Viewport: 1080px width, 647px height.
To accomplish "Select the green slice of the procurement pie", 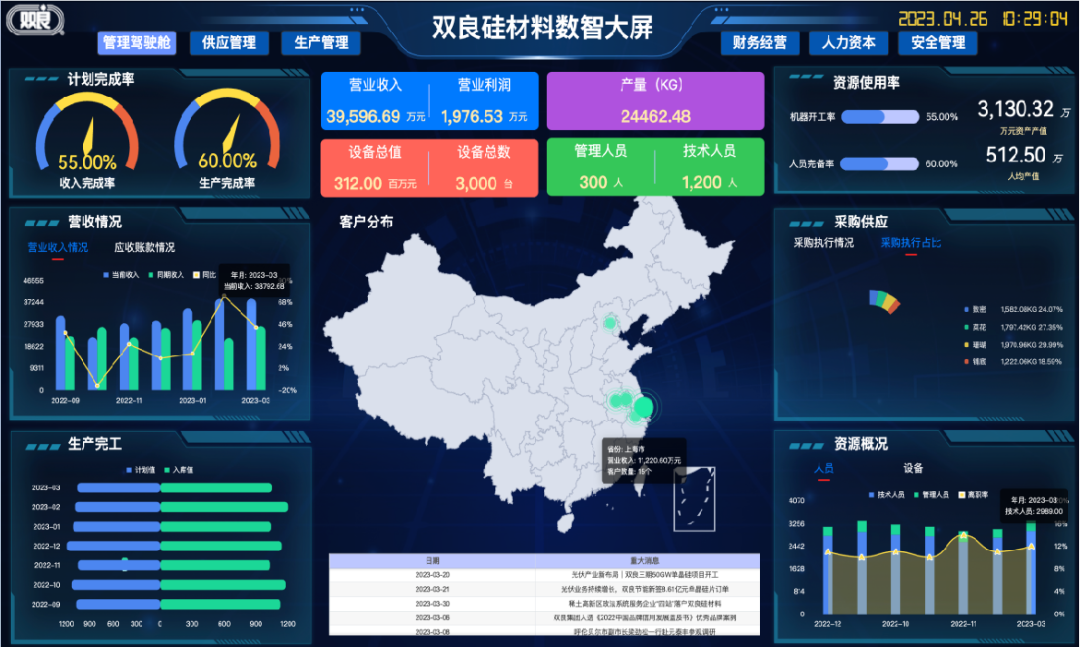I will [880, 299].
